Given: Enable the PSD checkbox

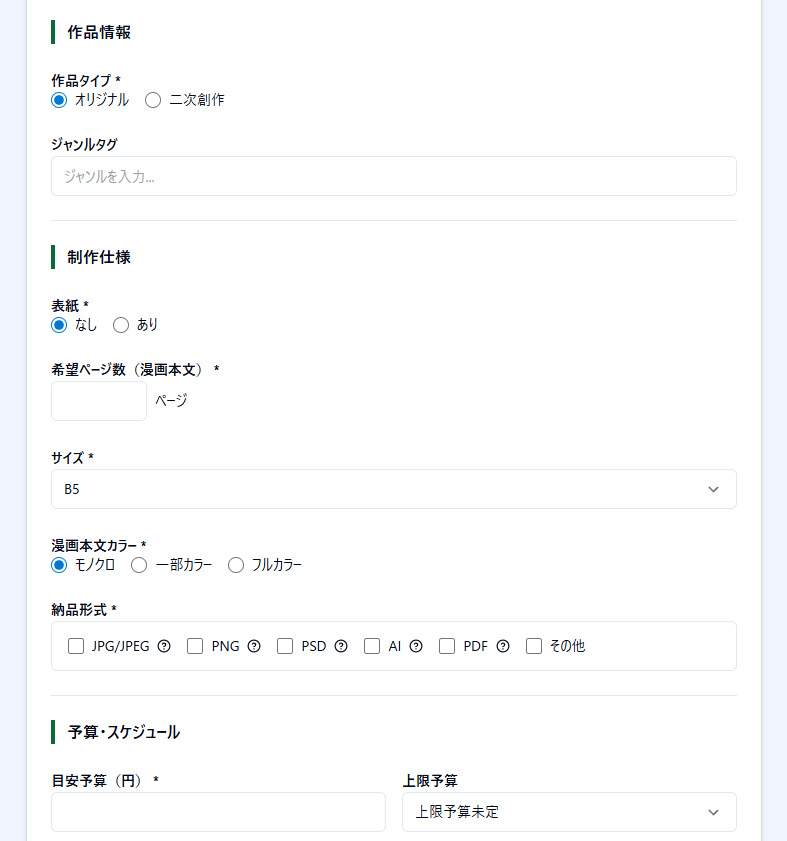Looking at the screenshot, I should tap(286, 646).
